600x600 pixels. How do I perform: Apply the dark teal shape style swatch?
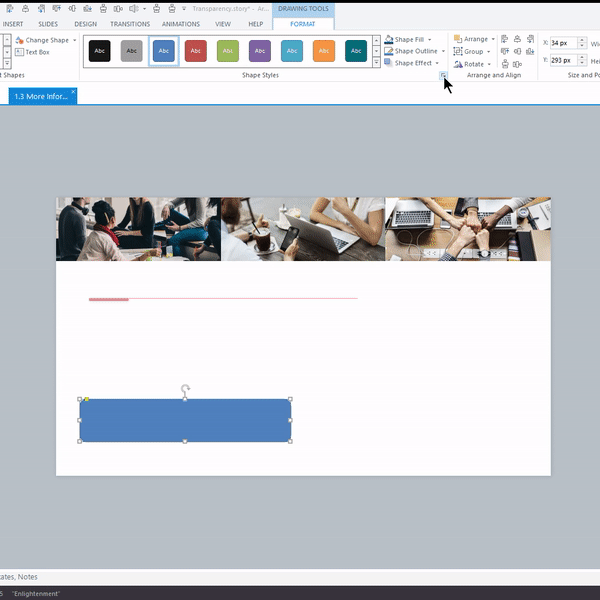point(356,51)
